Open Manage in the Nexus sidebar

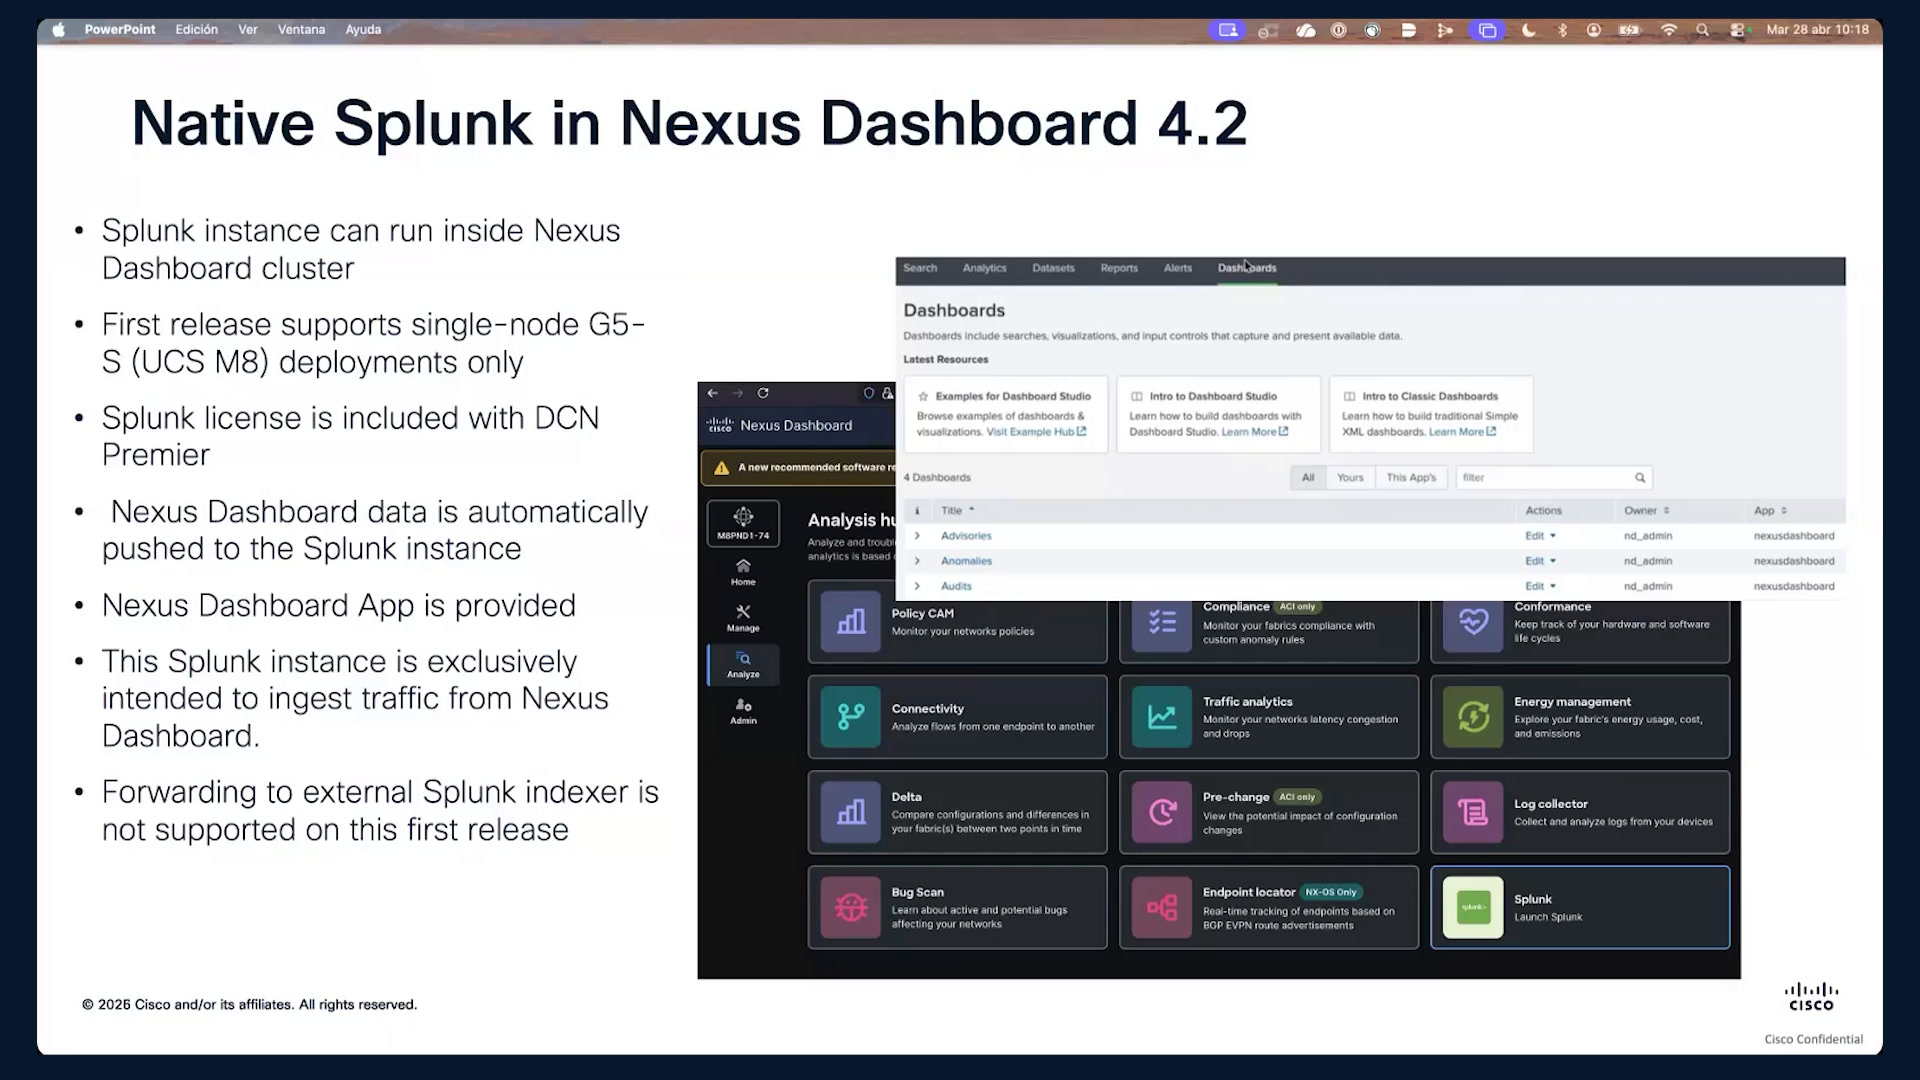tap(743, 618)
